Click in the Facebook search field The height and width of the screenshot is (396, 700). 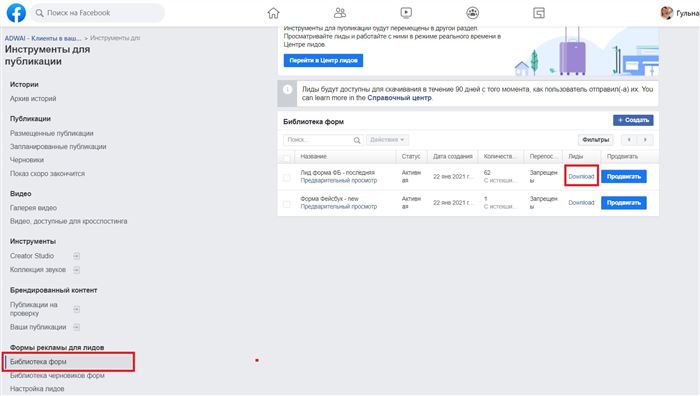pyautogui.click(x=97, y=13)
